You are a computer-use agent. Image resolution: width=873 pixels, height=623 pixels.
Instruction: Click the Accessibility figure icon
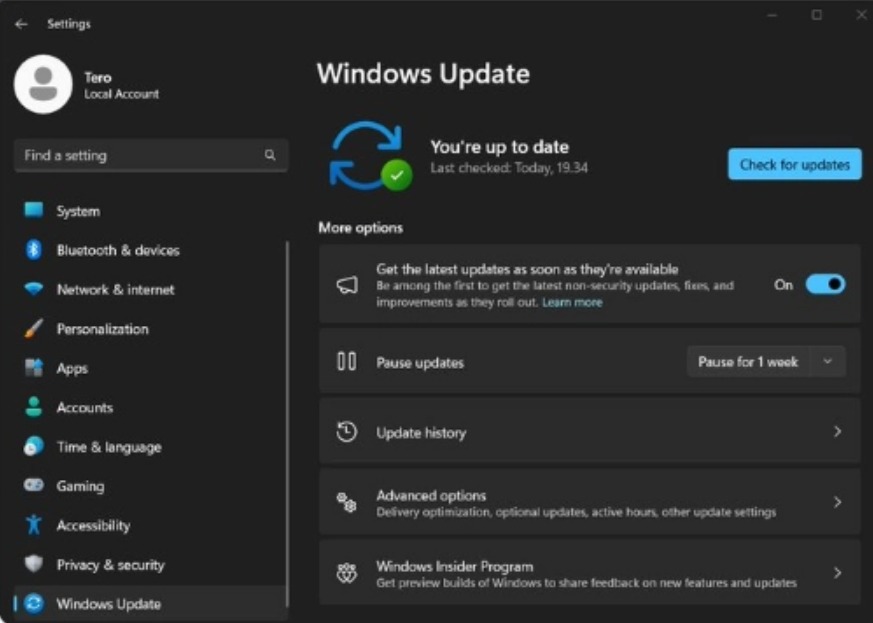click(31, 525)
